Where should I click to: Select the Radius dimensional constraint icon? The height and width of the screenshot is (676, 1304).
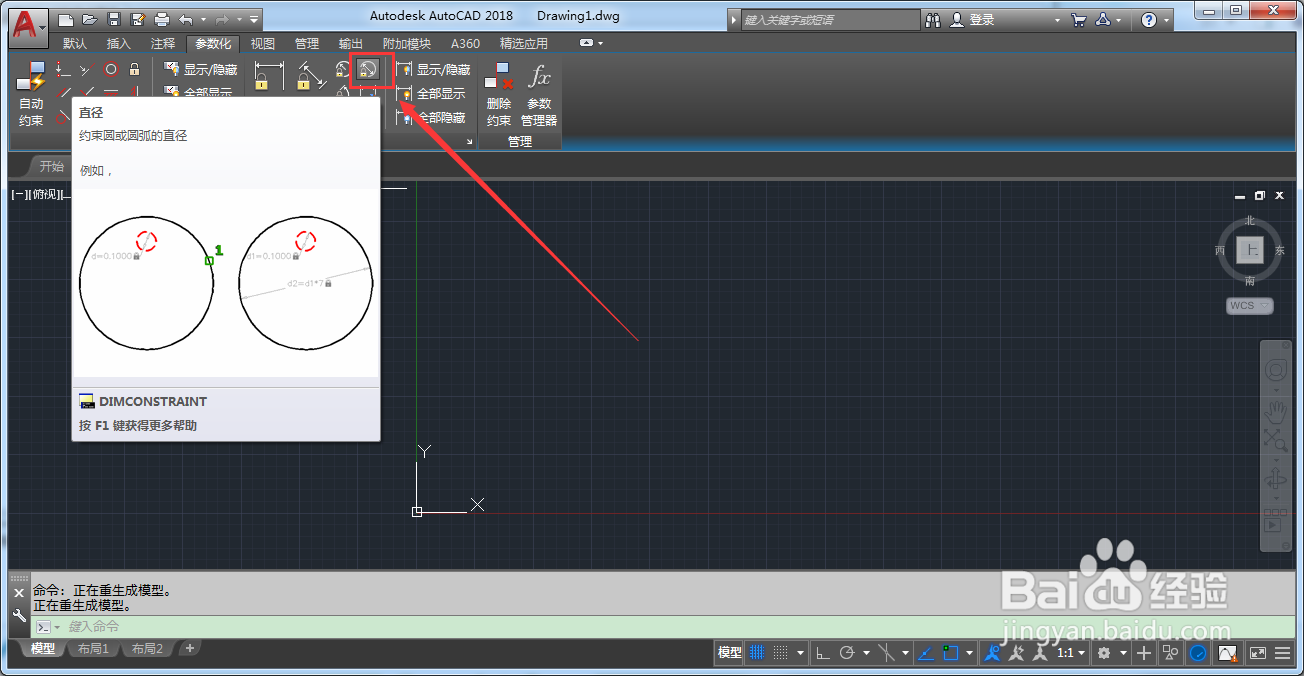[343, 69]
